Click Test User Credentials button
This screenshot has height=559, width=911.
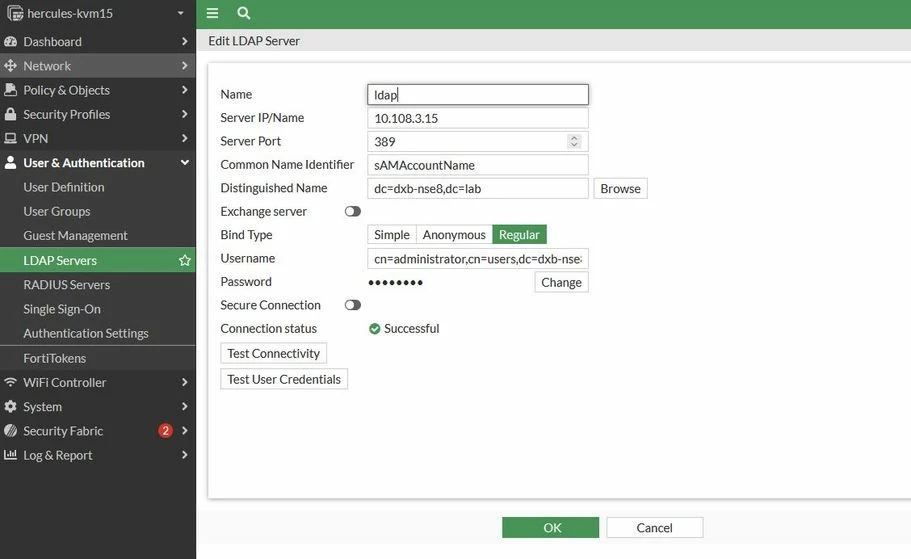click(x=284, y=379)
